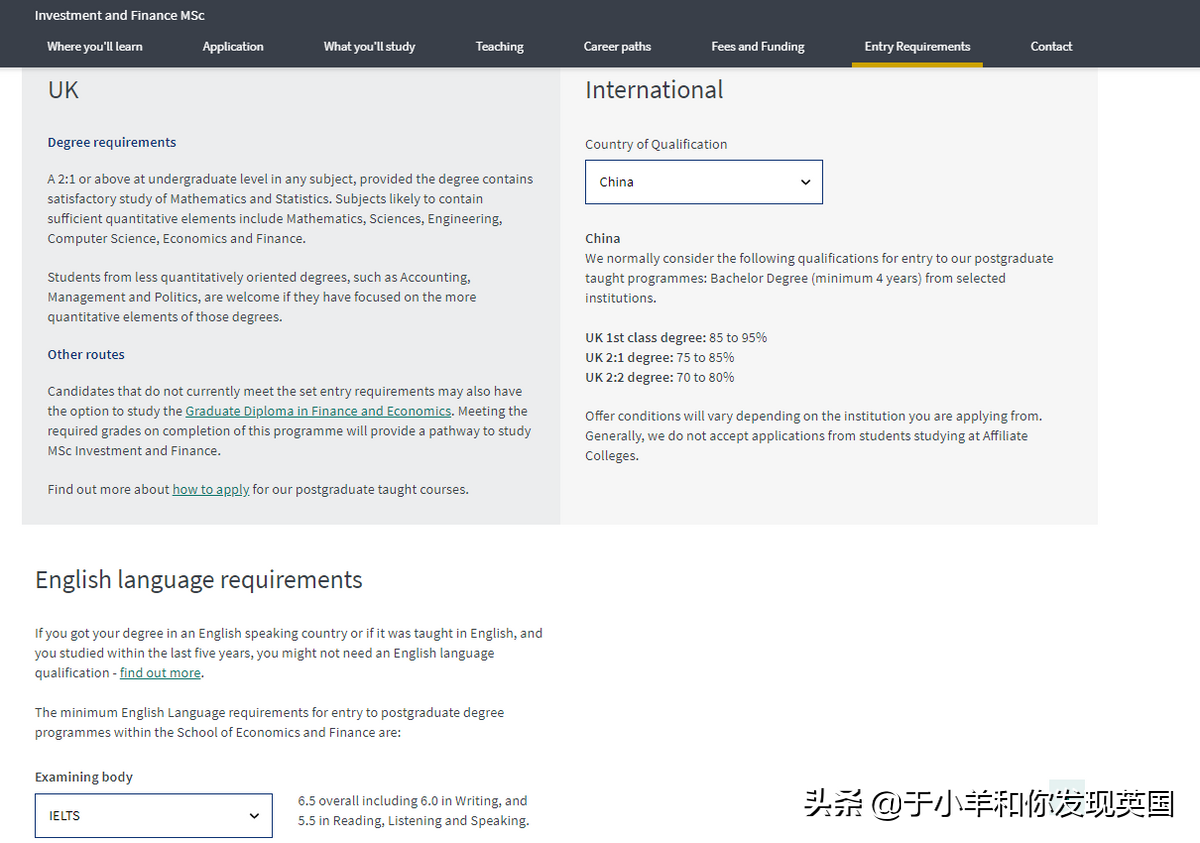Click the UK heading
Screen dimensions: 1200x843
63,90
